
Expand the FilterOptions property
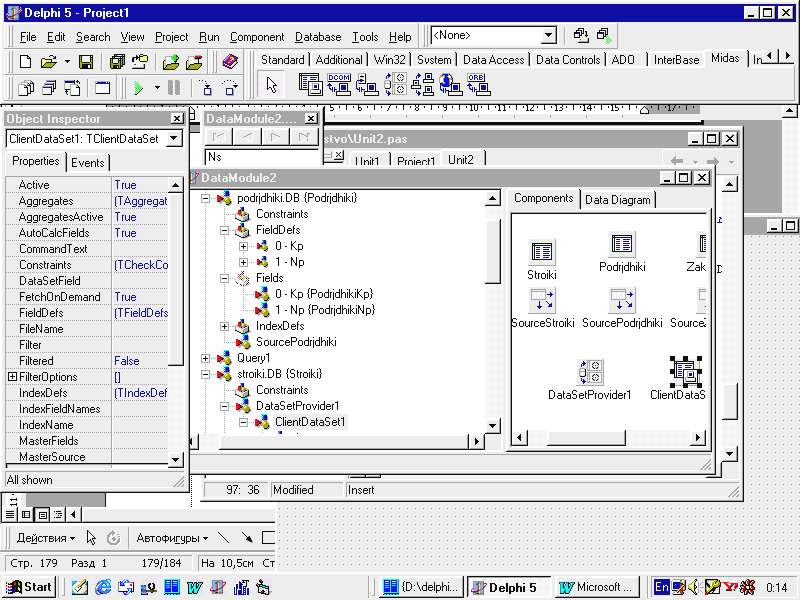tap(12, 377)
